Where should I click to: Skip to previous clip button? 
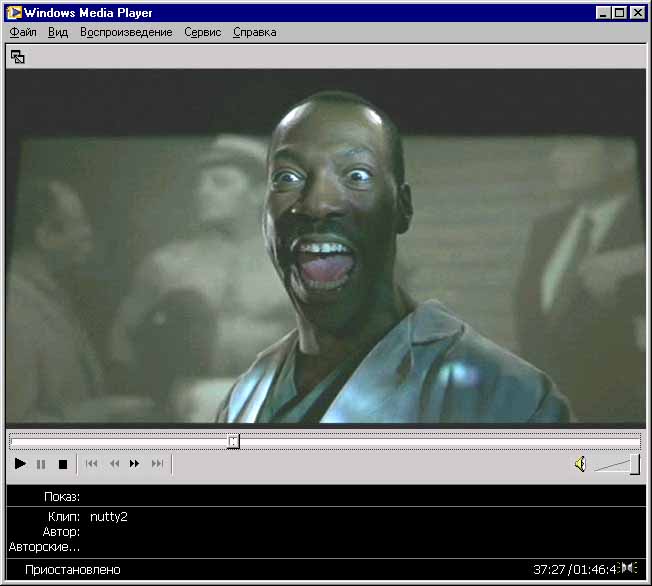click(x=91, y=463)
